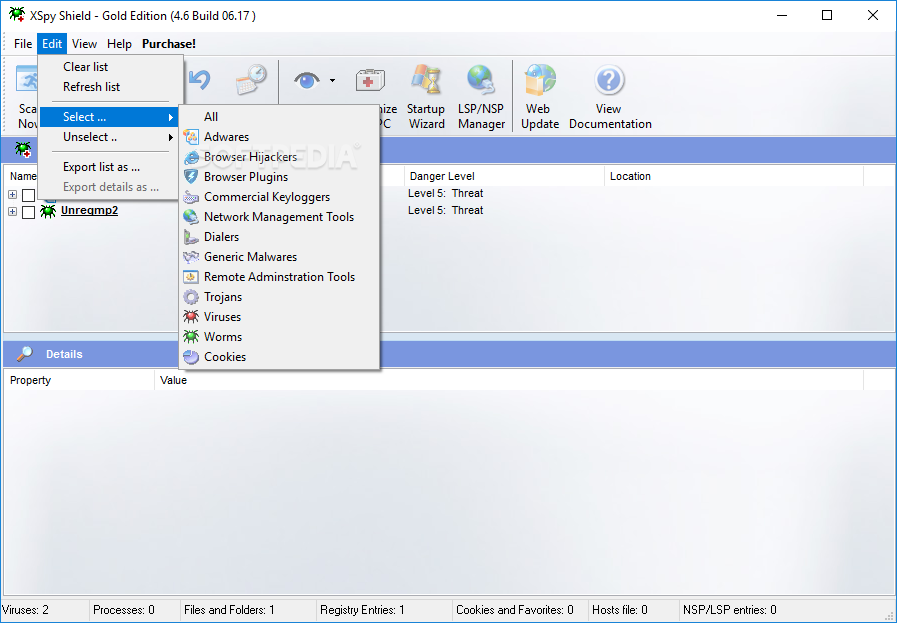Open the Startup Wizard tool
This screenshot has width=897, height=623.
[x=426, y=97]
